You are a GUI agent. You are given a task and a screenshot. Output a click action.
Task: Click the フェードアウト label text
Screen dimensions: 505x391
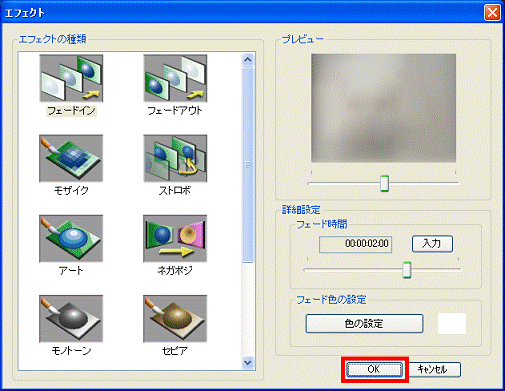pyautogui.click(x=175, y=111)
